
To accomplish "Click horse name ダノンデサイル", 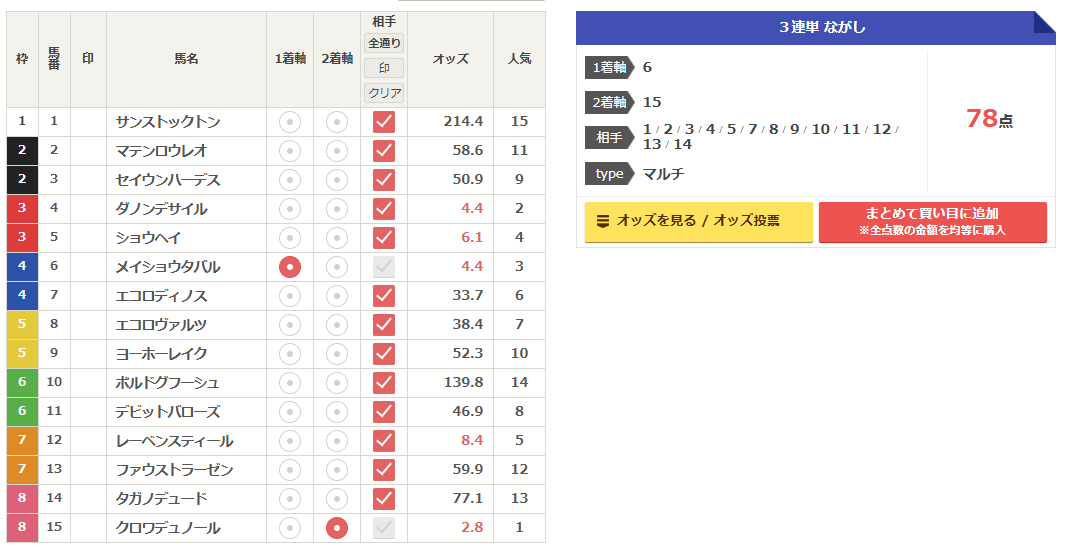I will (161, 209).
